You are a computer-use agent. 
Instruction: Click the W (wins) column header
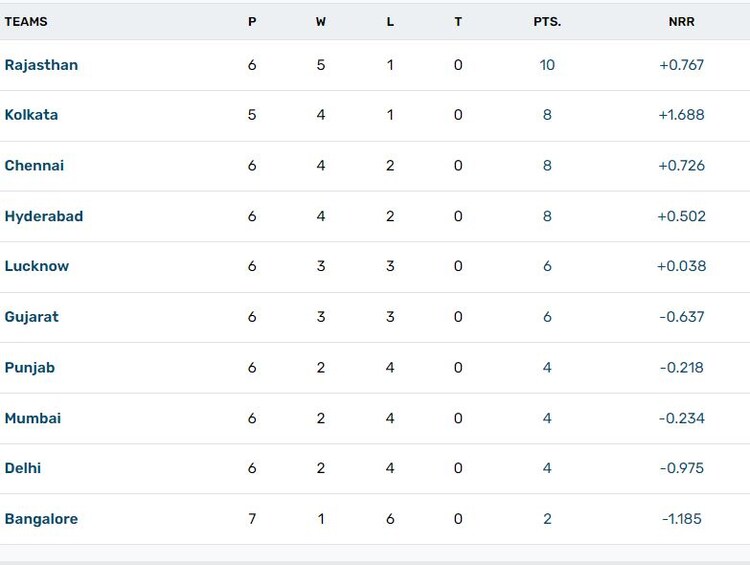tap(321, 21)
